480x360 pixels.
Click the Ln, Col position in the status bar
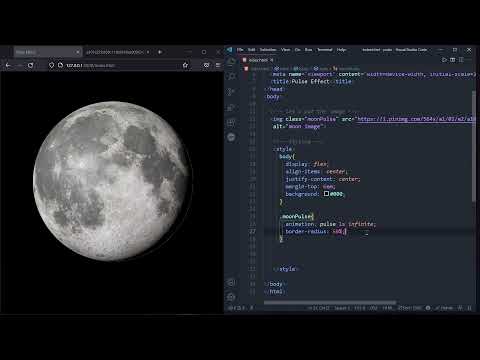click(x=319, y=308)
